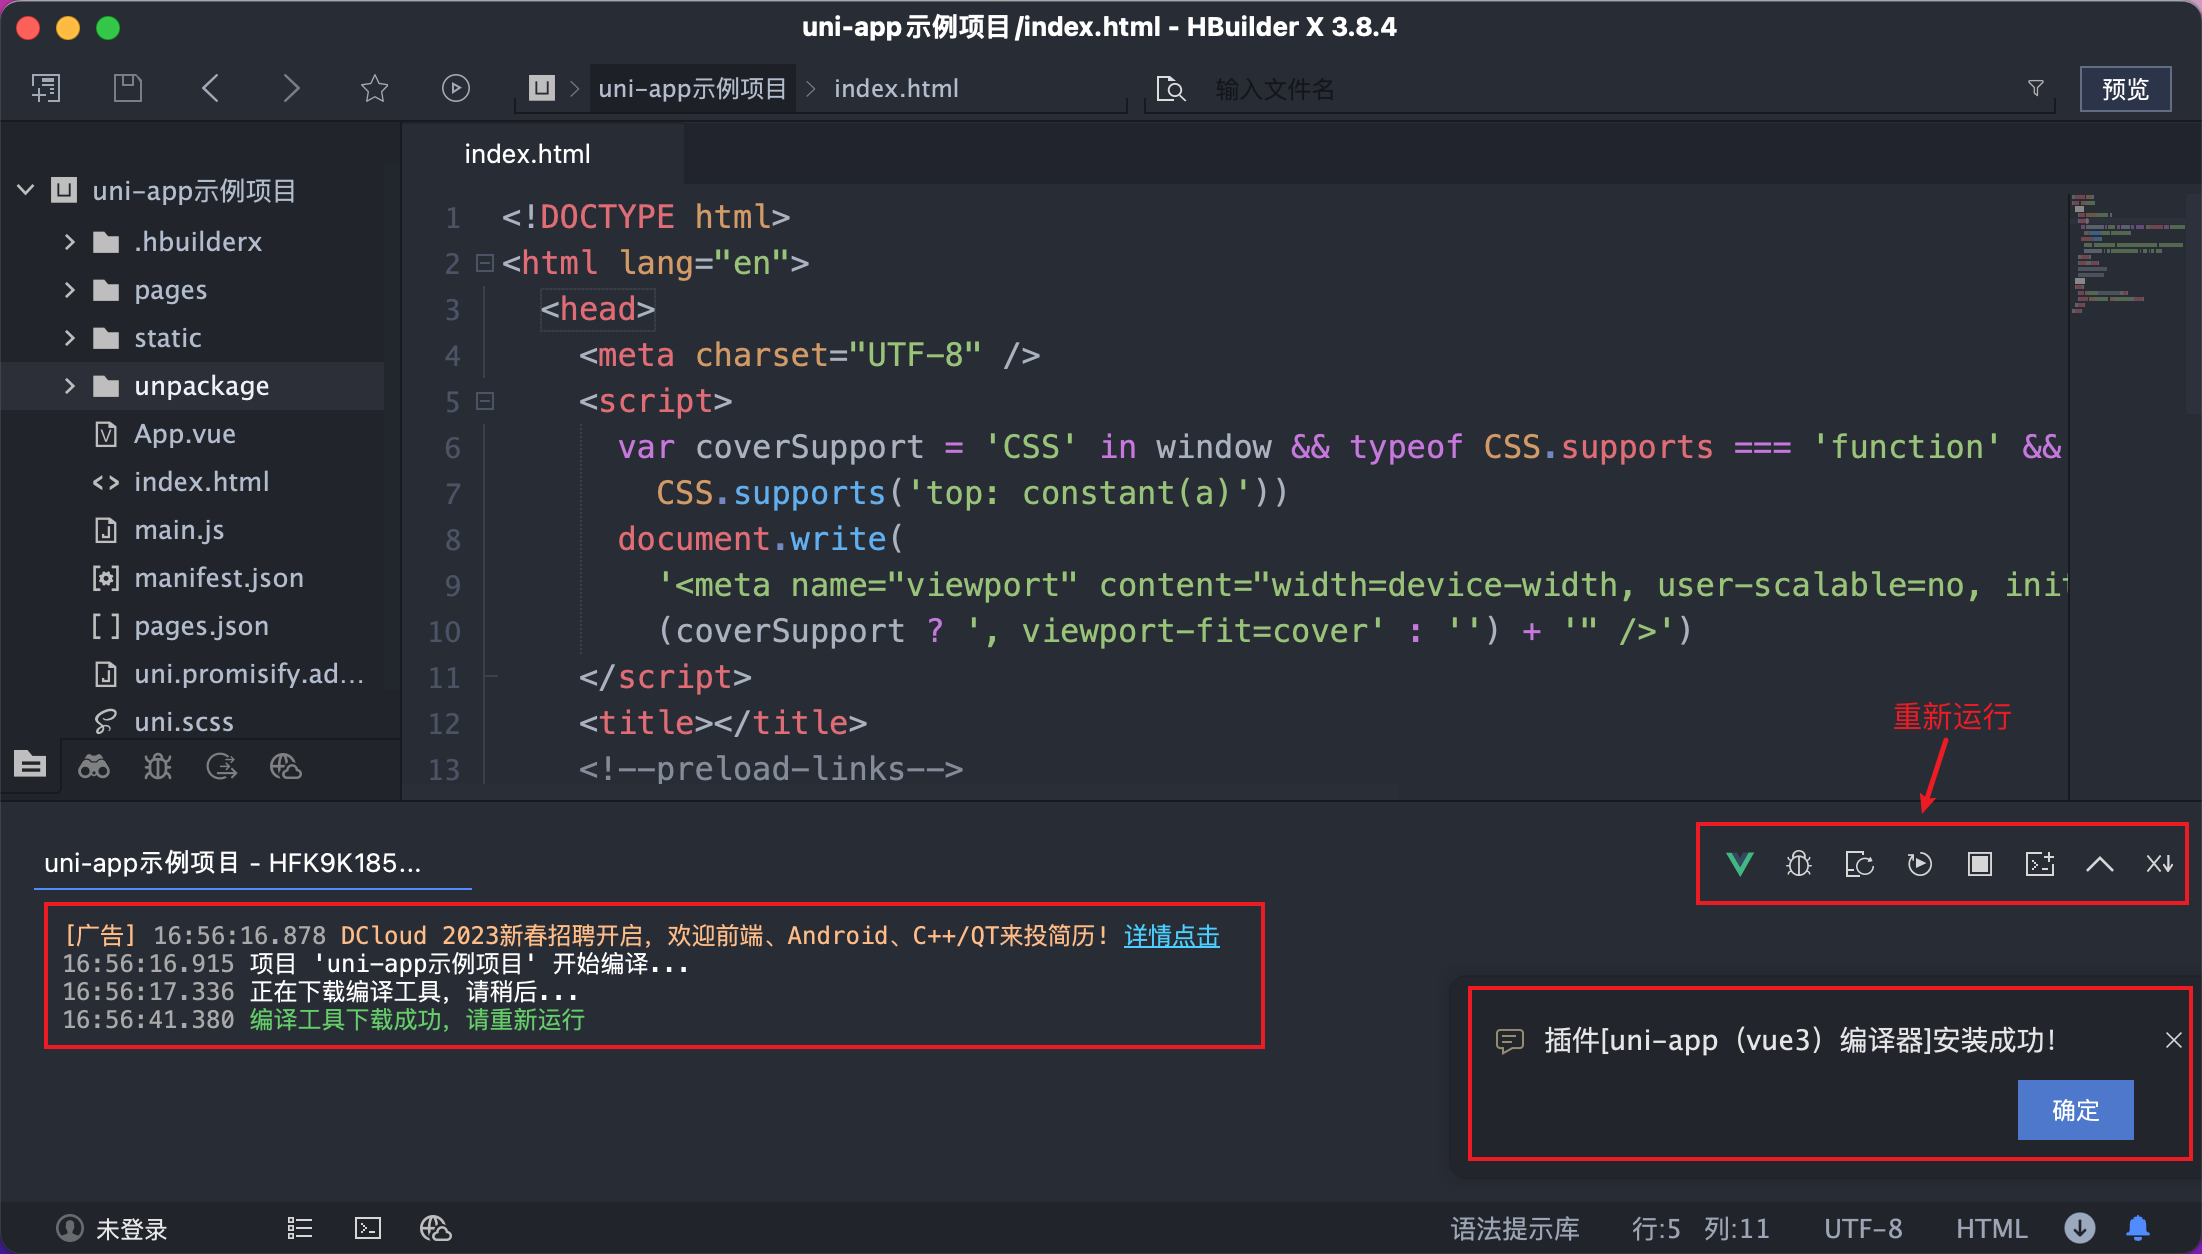
Task: Click the run play icon in toolbar
Action: (x=455, y=88)
